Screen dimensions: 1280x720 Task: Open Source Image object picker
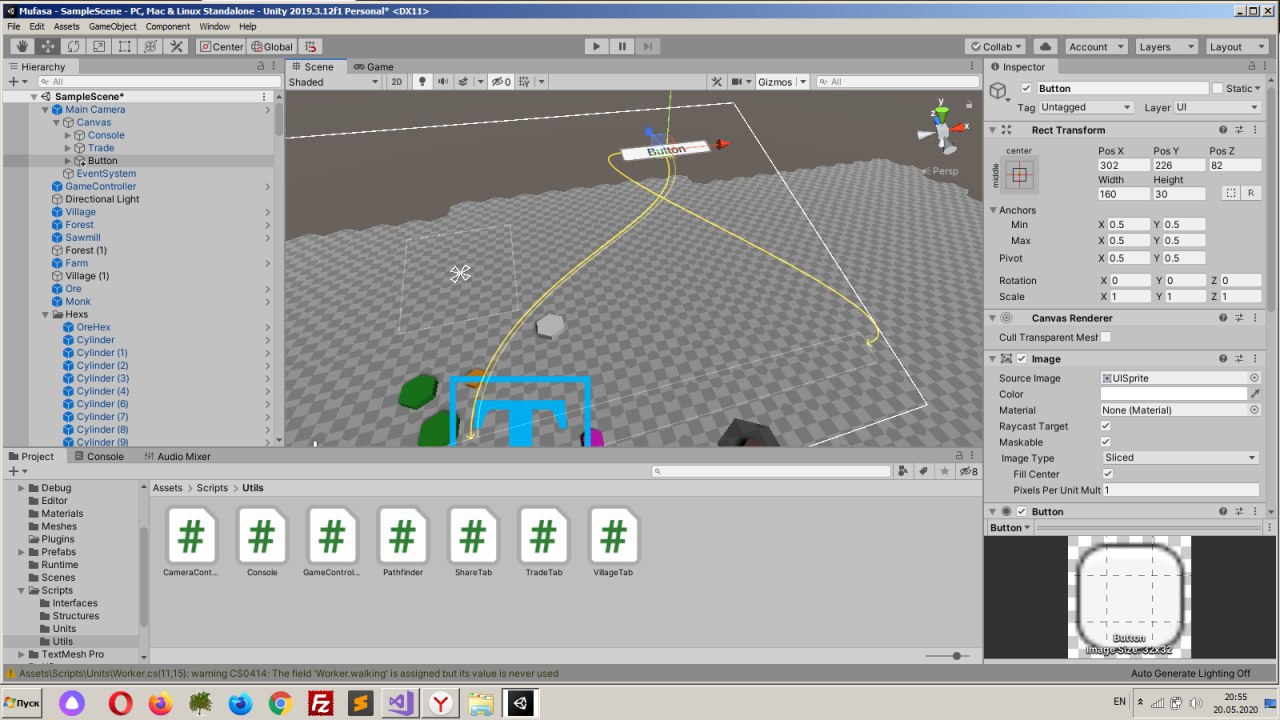[1254, 378]
